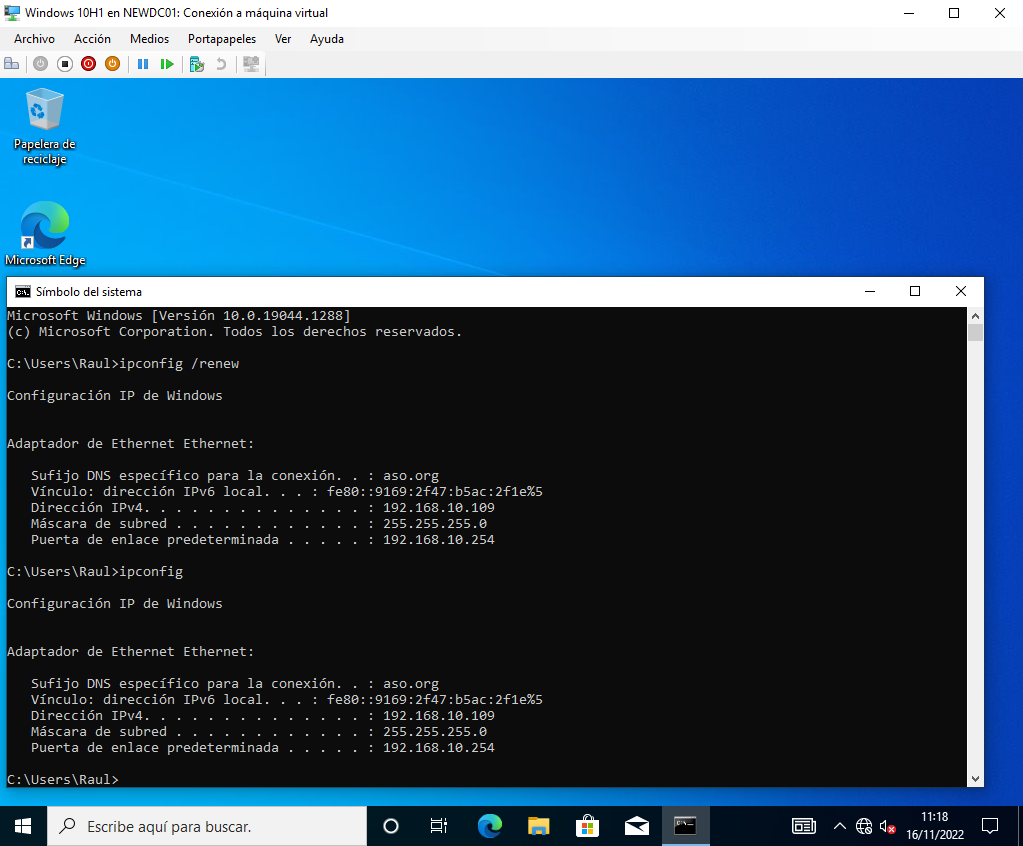Image resolution: width=1023 pixels, height=846 pixels.
Task: Click the red Shut Down icon
Action: point(88,64)
